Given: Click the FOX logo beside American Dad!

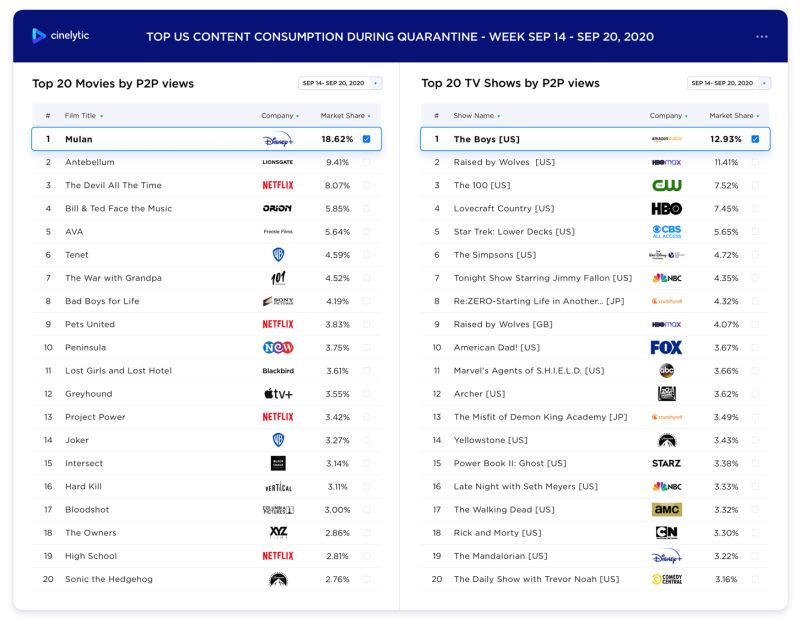Looking at the screenshot, I should tap(666, 348).
